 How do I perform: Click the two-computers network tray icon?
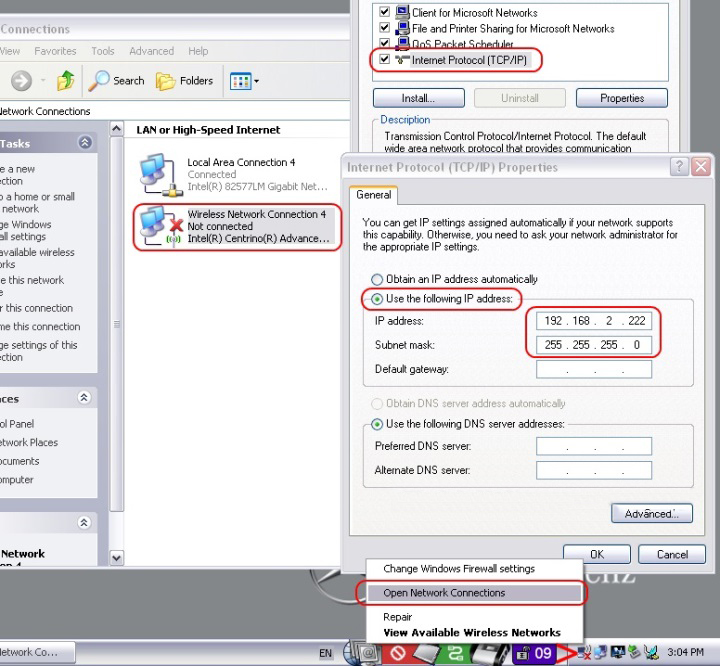(x=600, y=652)
